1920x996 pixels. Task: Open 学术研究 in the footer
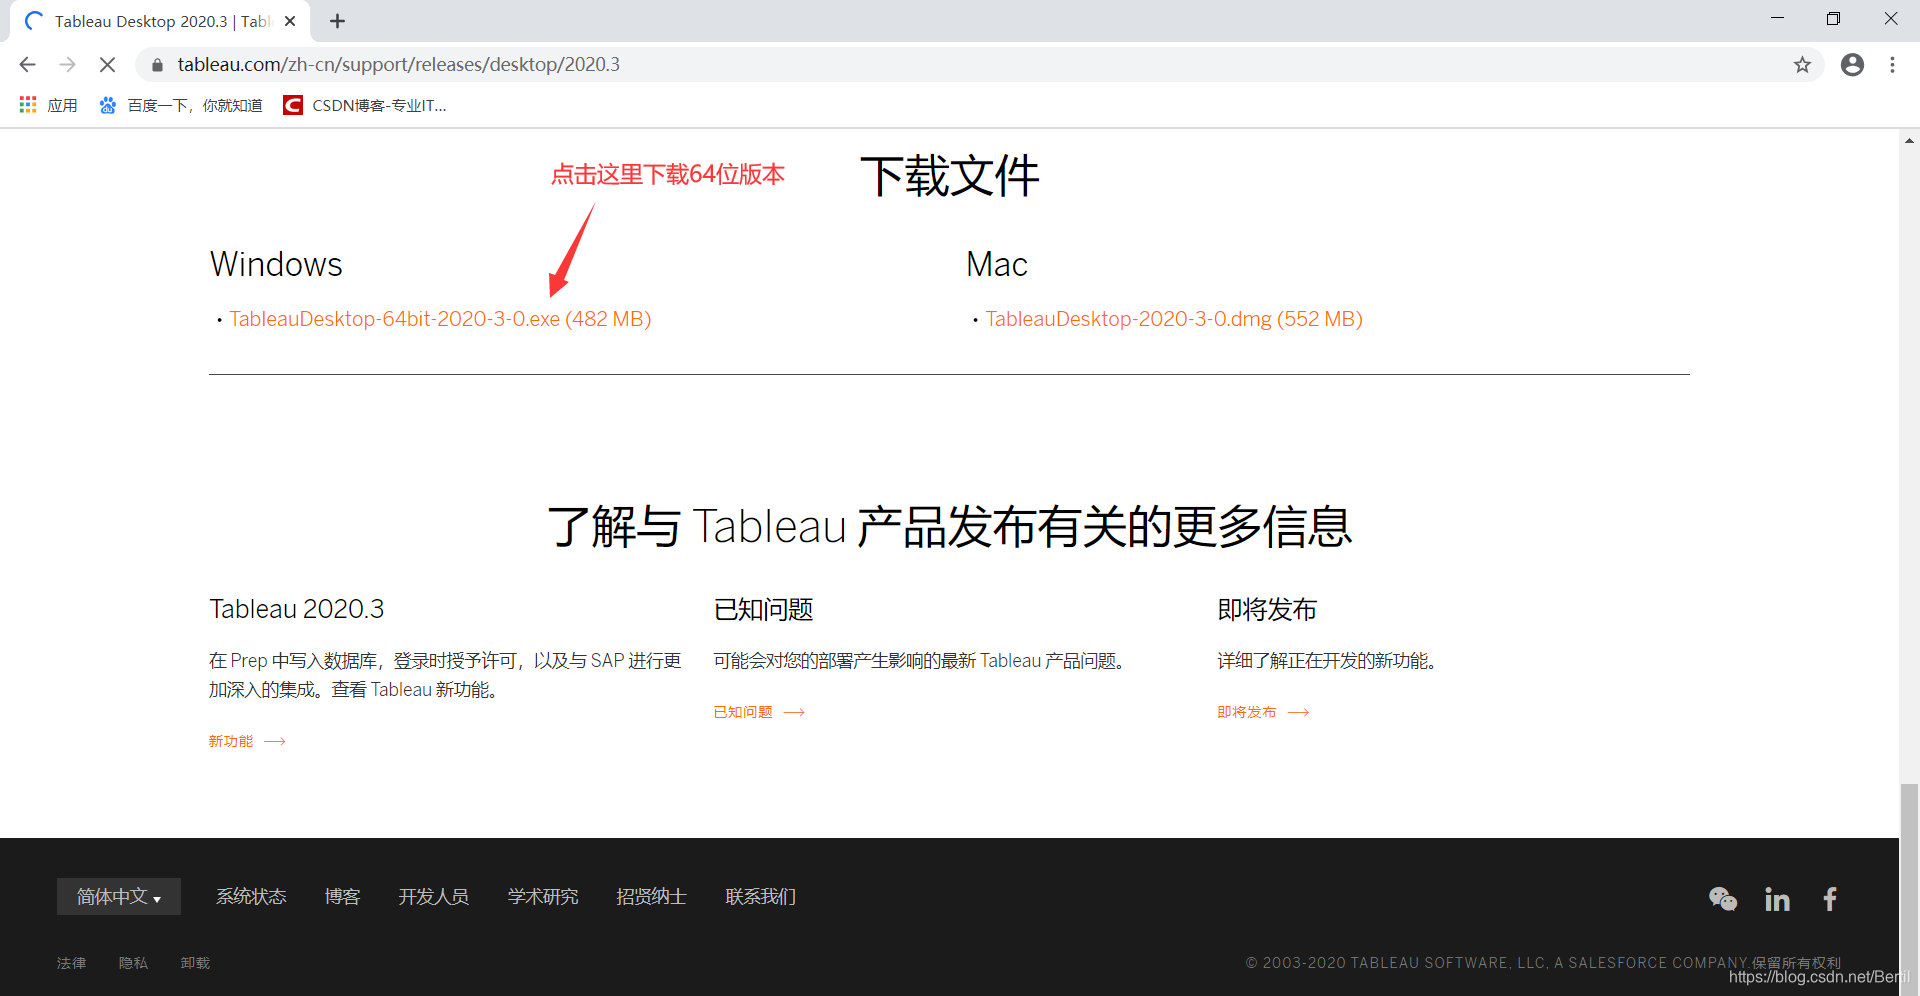click(542, 897)
